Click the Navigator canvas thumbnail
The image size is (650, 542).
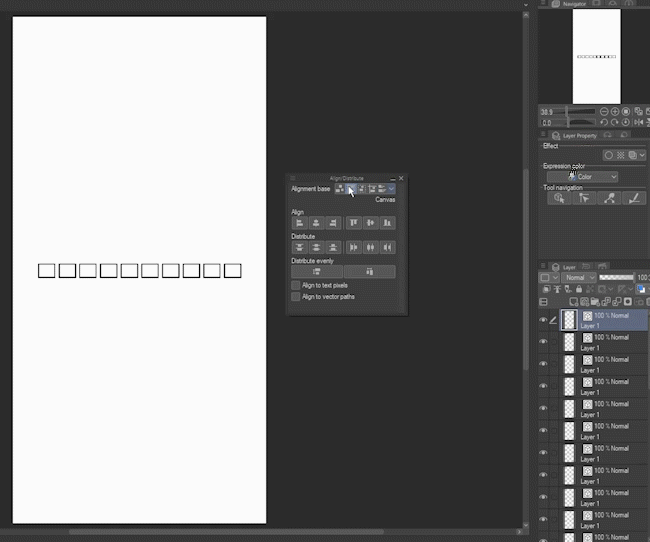point(597,56)
